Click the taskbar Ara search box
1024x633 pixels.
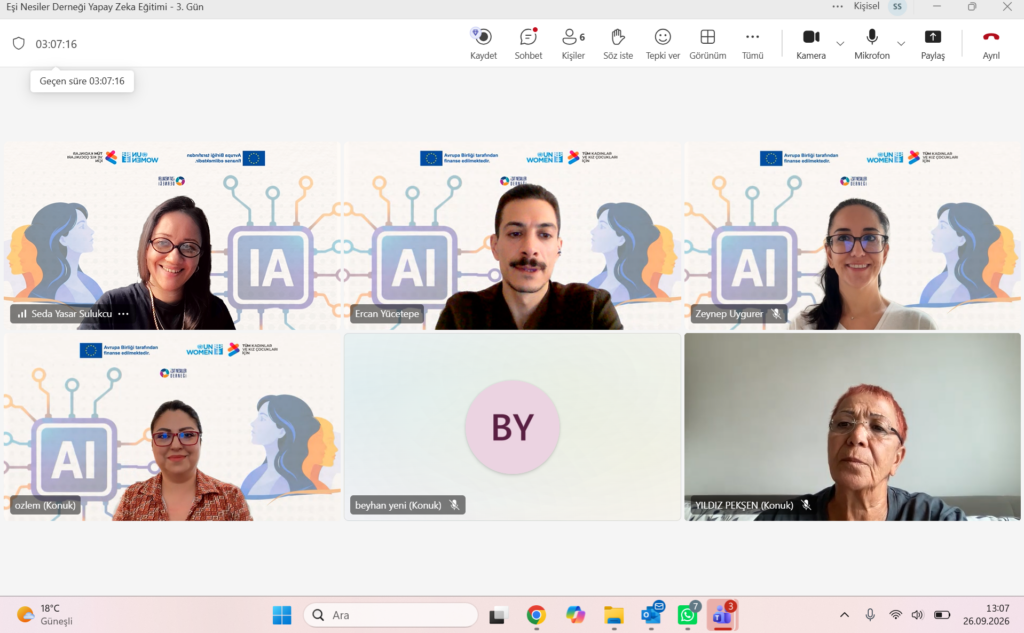point(391,615)
